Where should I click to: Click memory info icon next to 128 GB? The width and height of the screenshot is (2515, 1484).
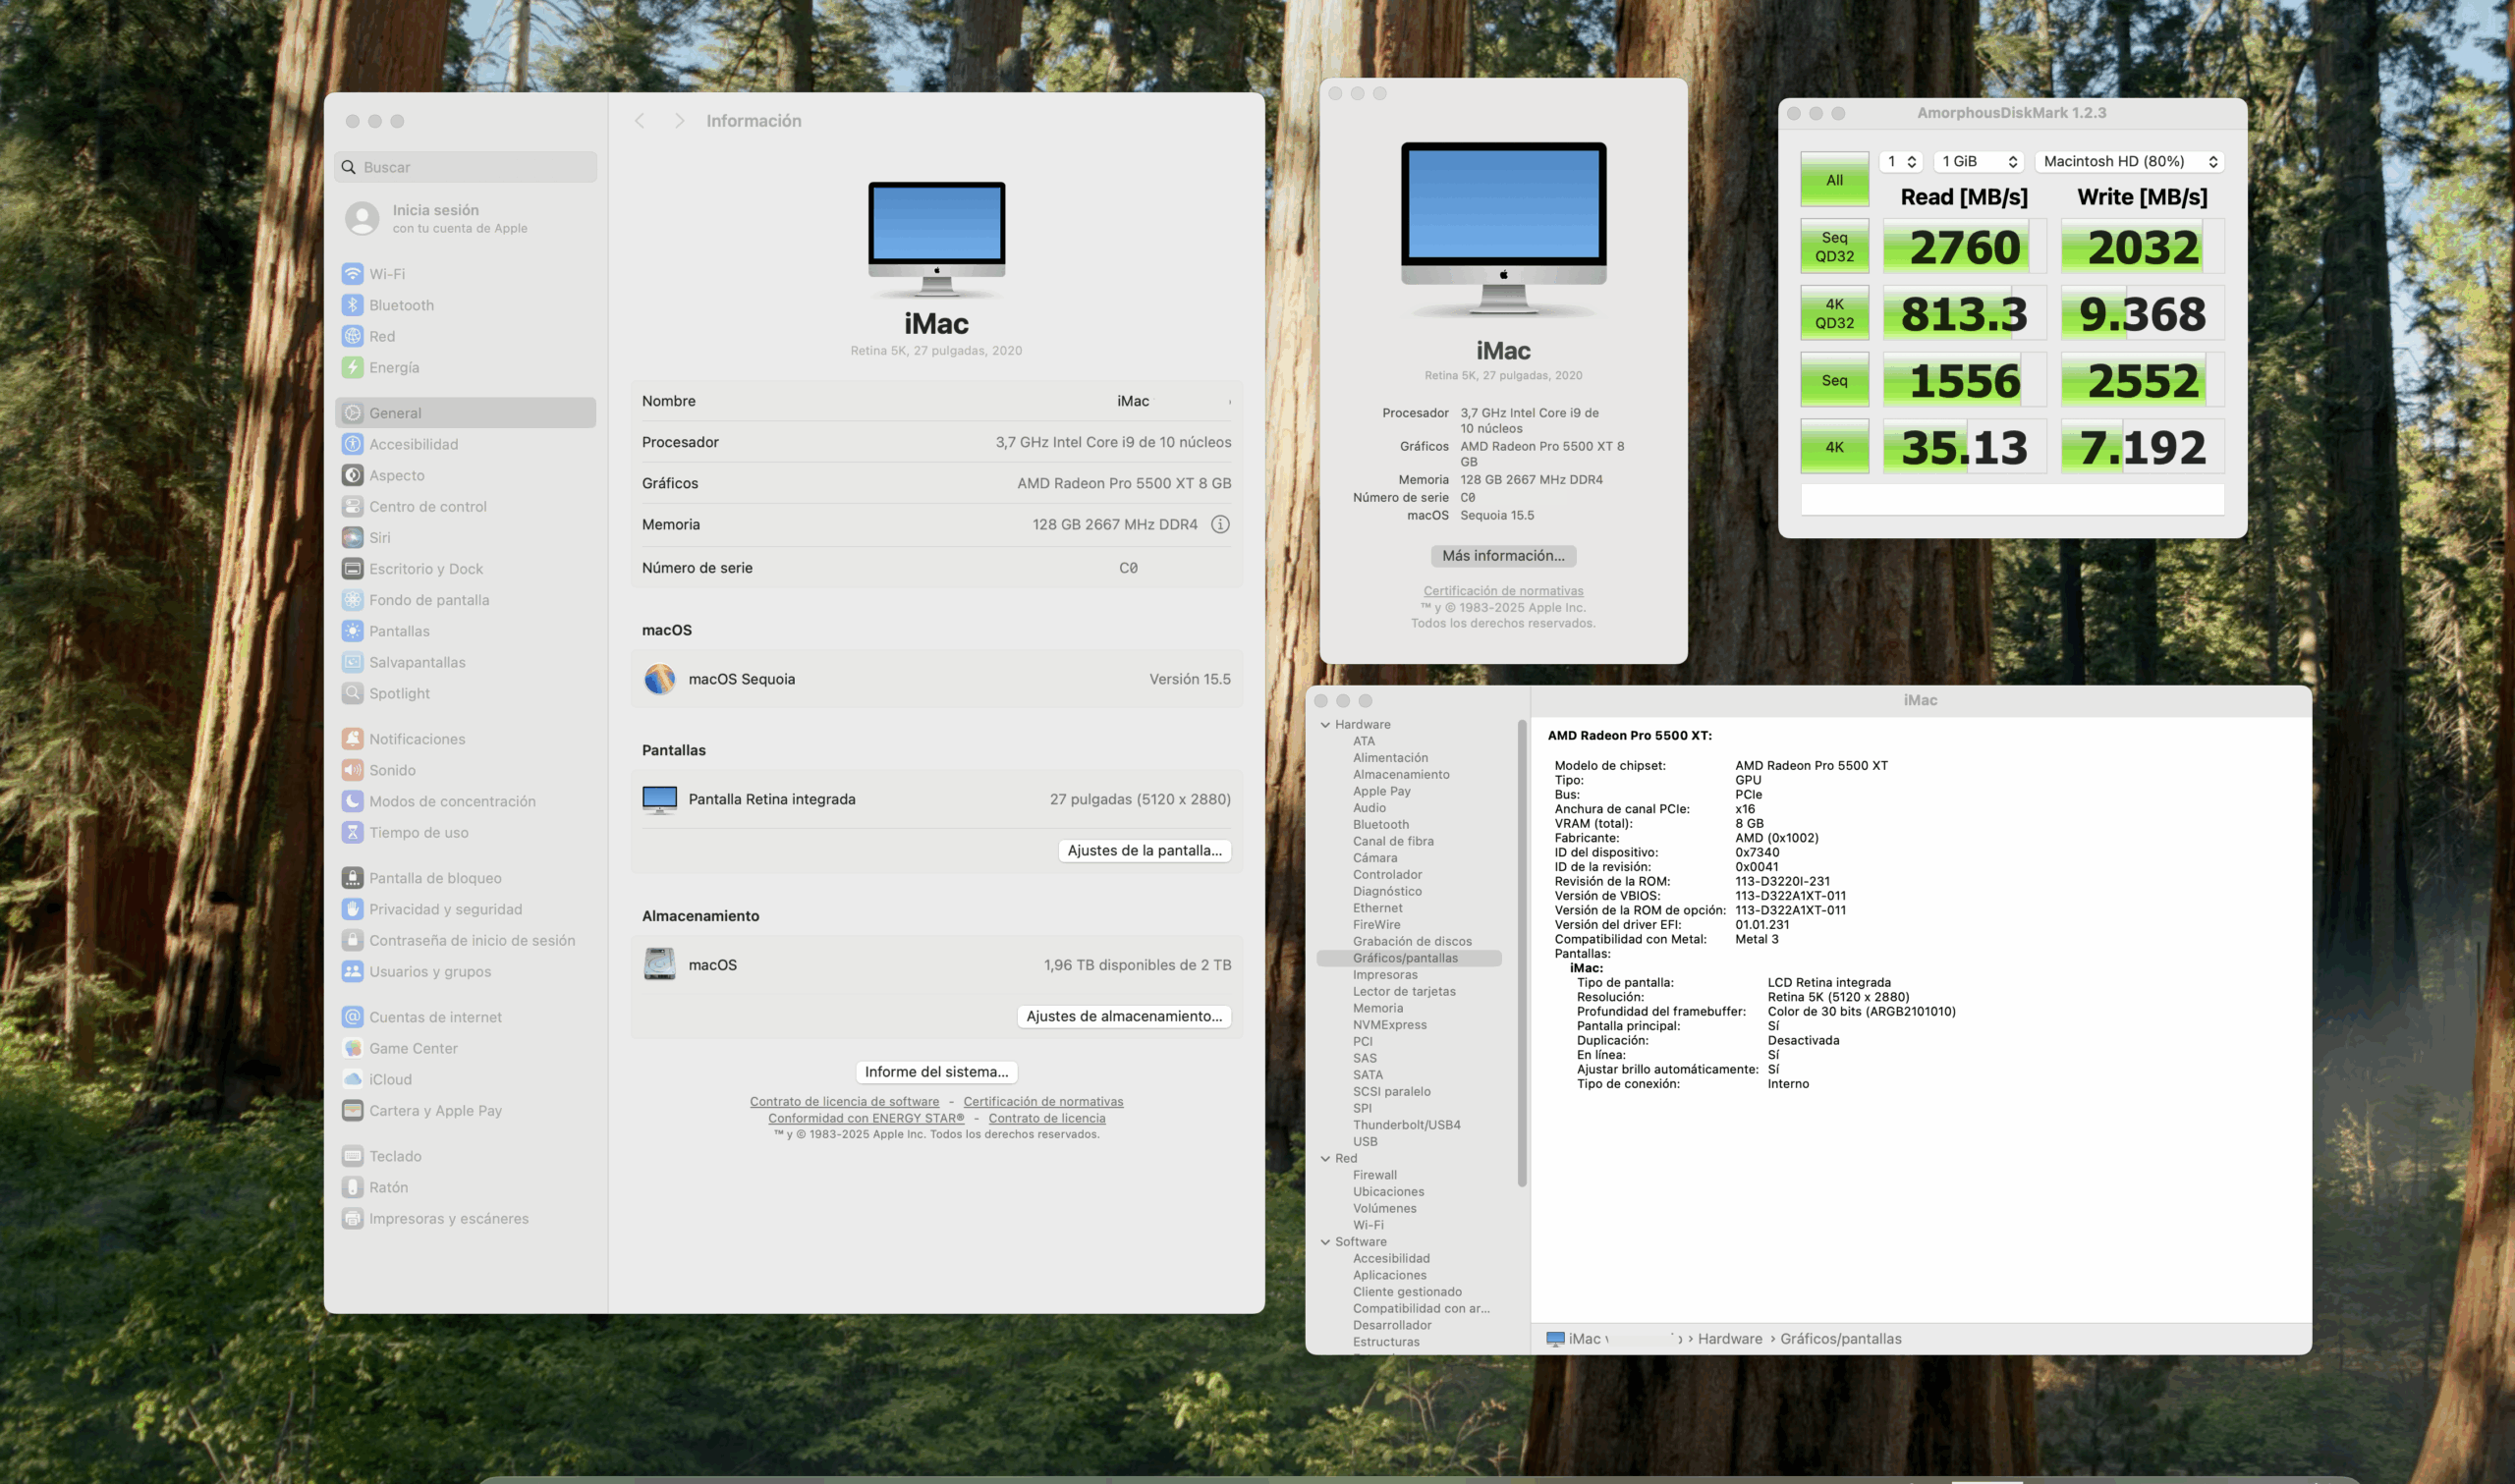pos(1220,524)
